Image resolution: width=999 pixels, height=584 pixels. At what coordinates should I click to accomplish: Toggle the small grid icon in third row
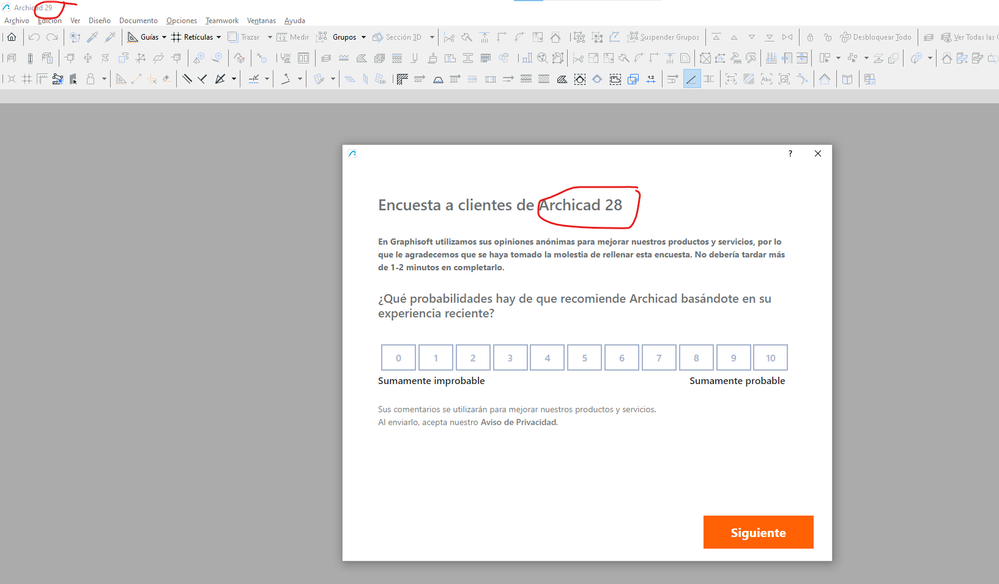point(27,79)
